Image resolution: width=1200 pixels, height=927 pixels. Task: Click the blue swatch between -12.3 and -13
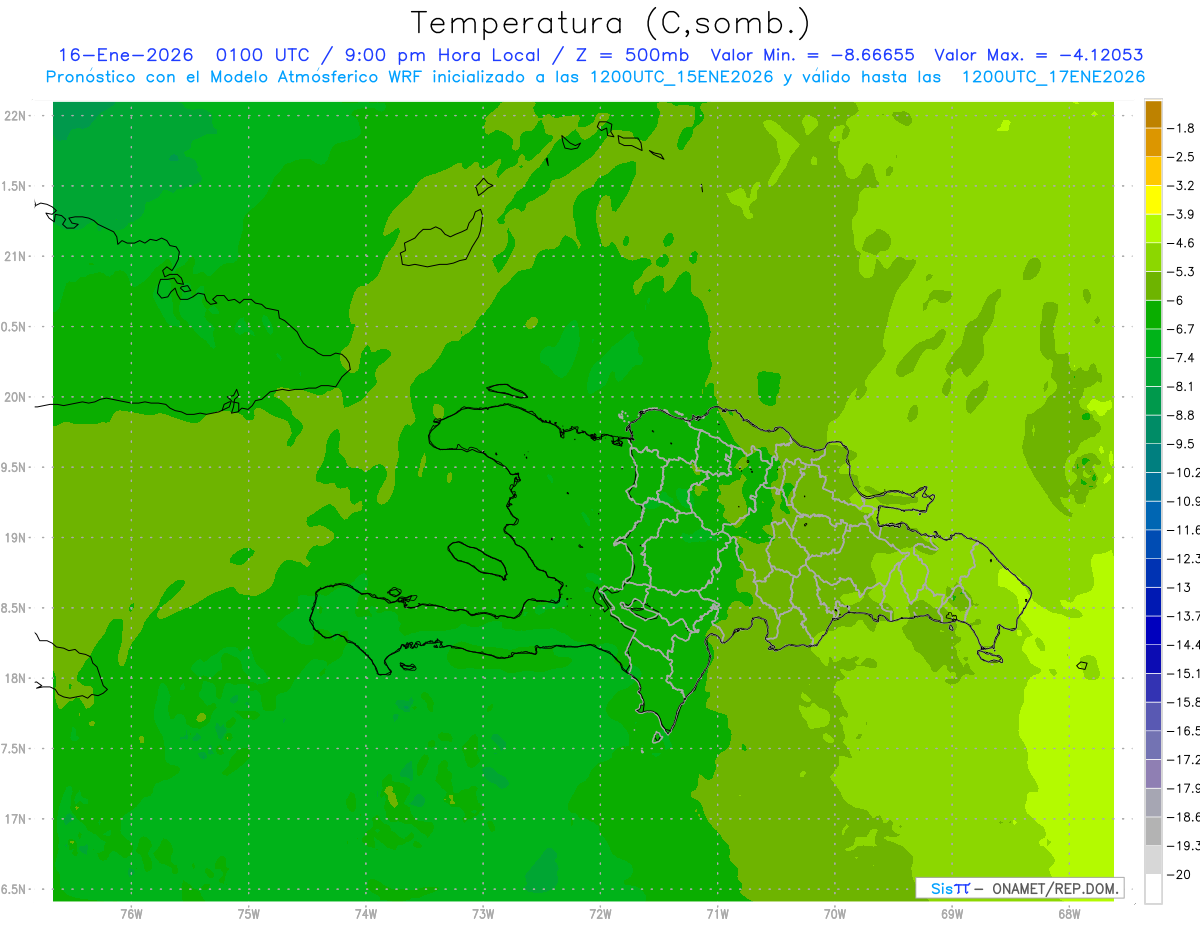tap(1153, 573)
